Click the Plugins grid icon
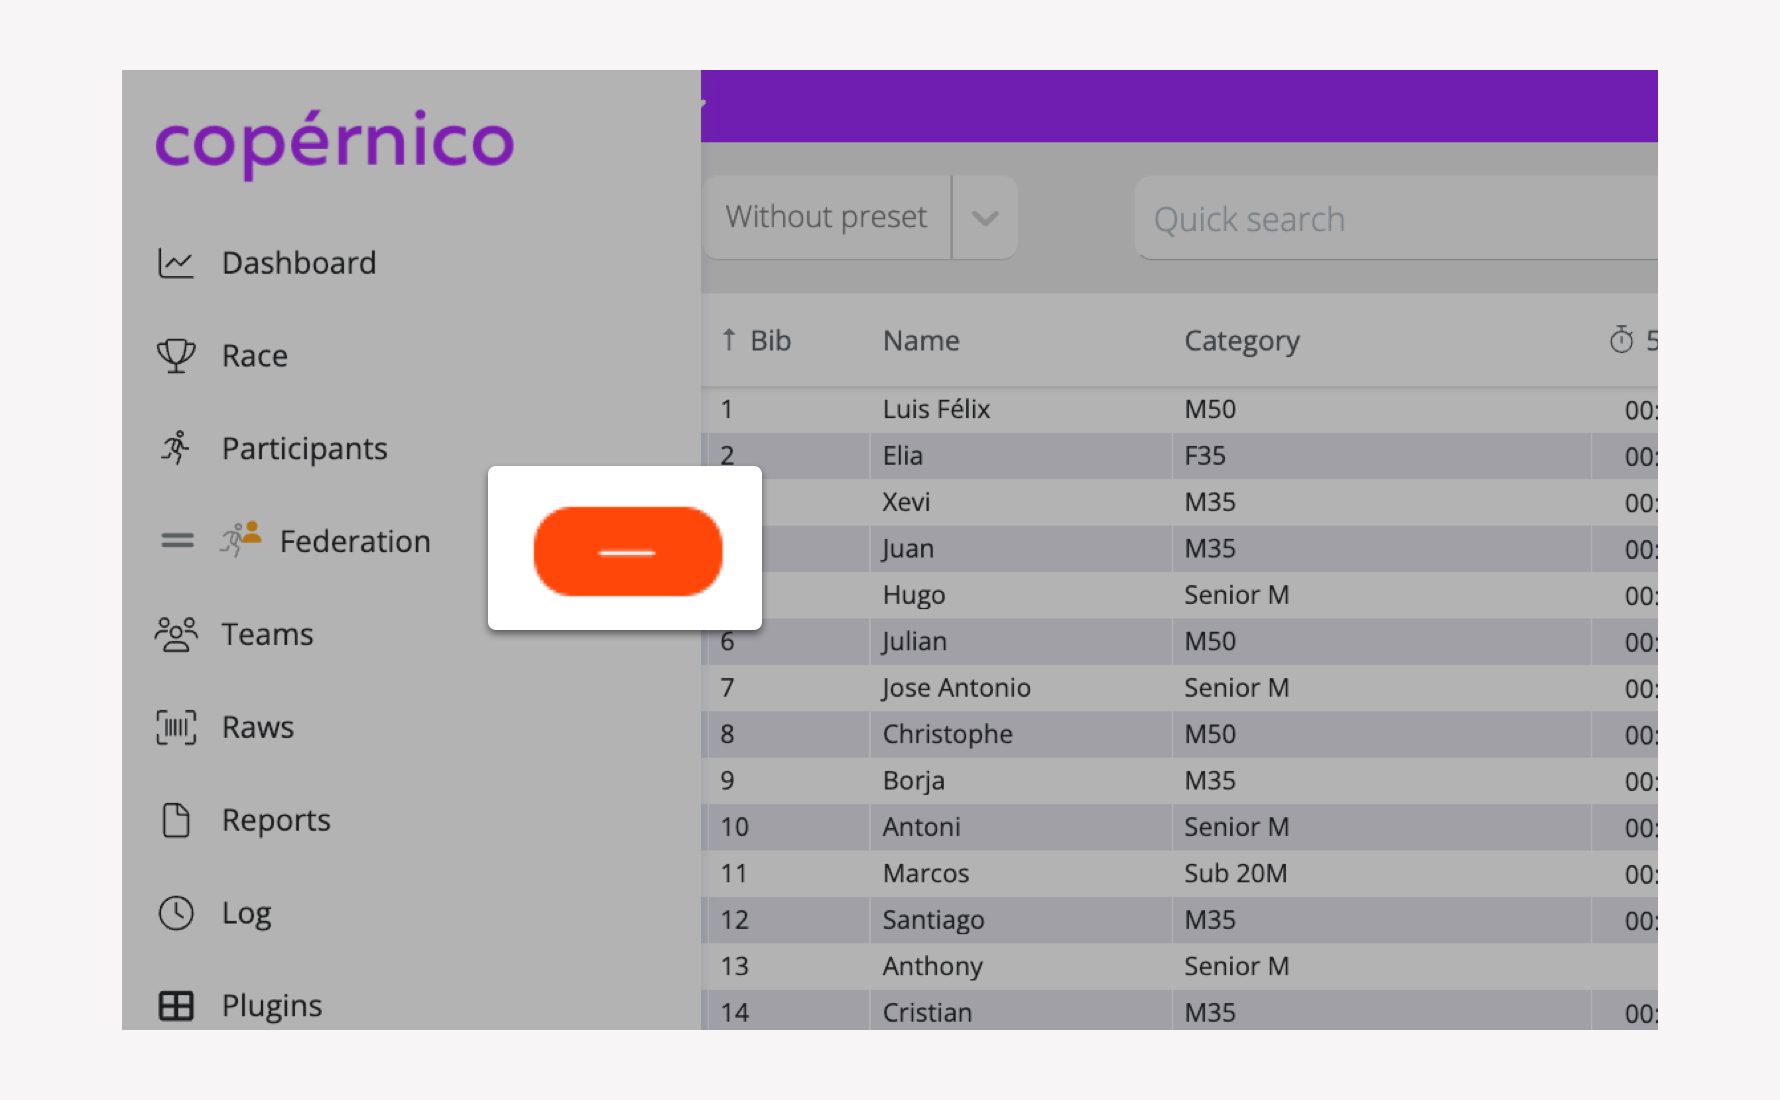The image size is (1780, 1100). [x=176, y=1006]
